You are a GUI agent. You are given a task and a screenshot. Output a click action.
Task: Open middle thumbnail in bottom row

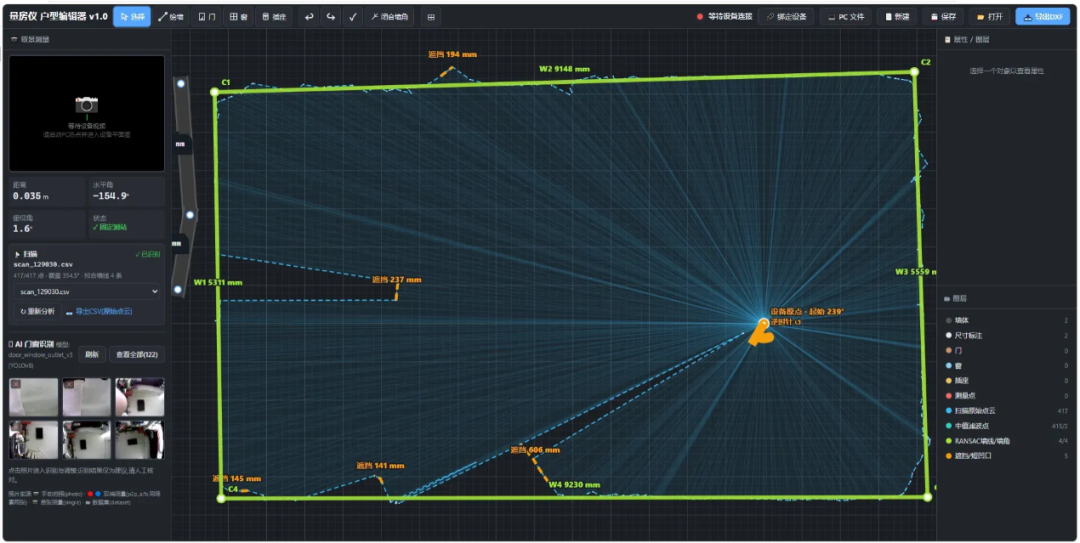click(x=87, y=440)
